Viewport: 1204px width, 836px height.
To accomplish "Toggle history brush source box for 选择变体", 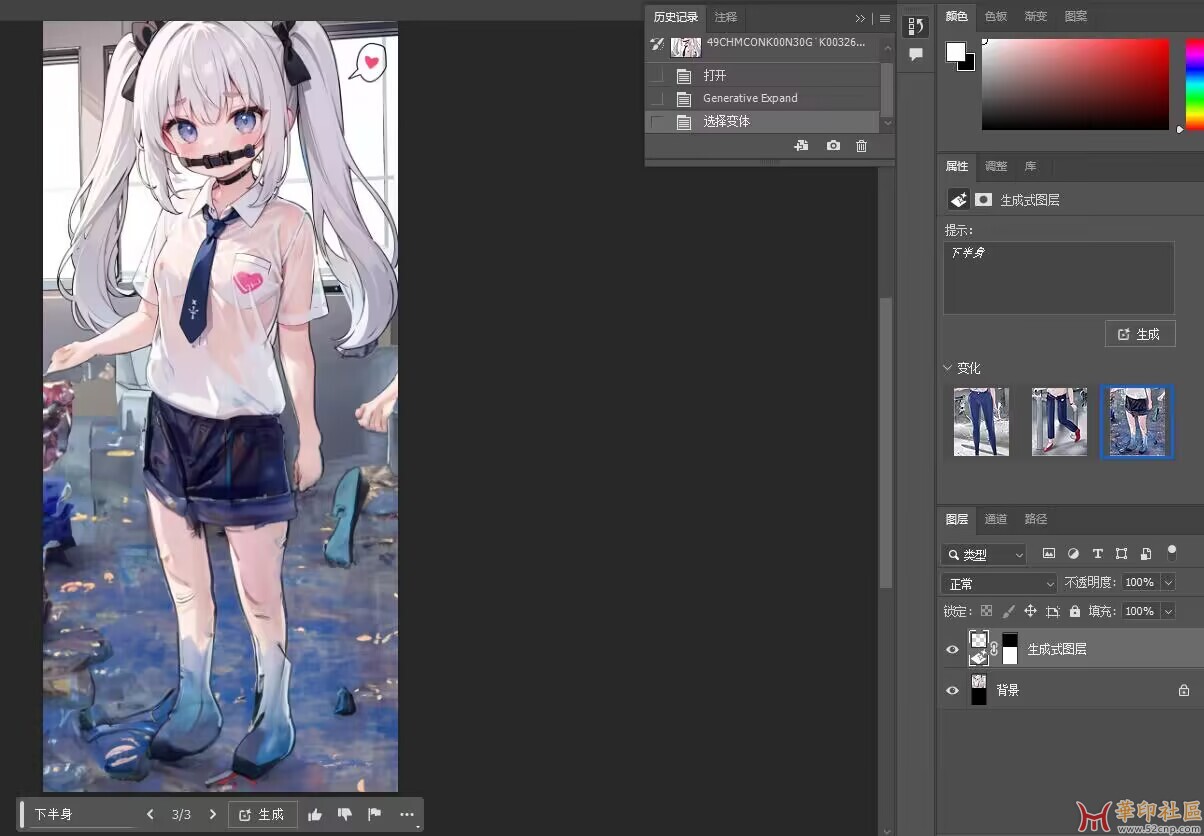I will (657, 121).
